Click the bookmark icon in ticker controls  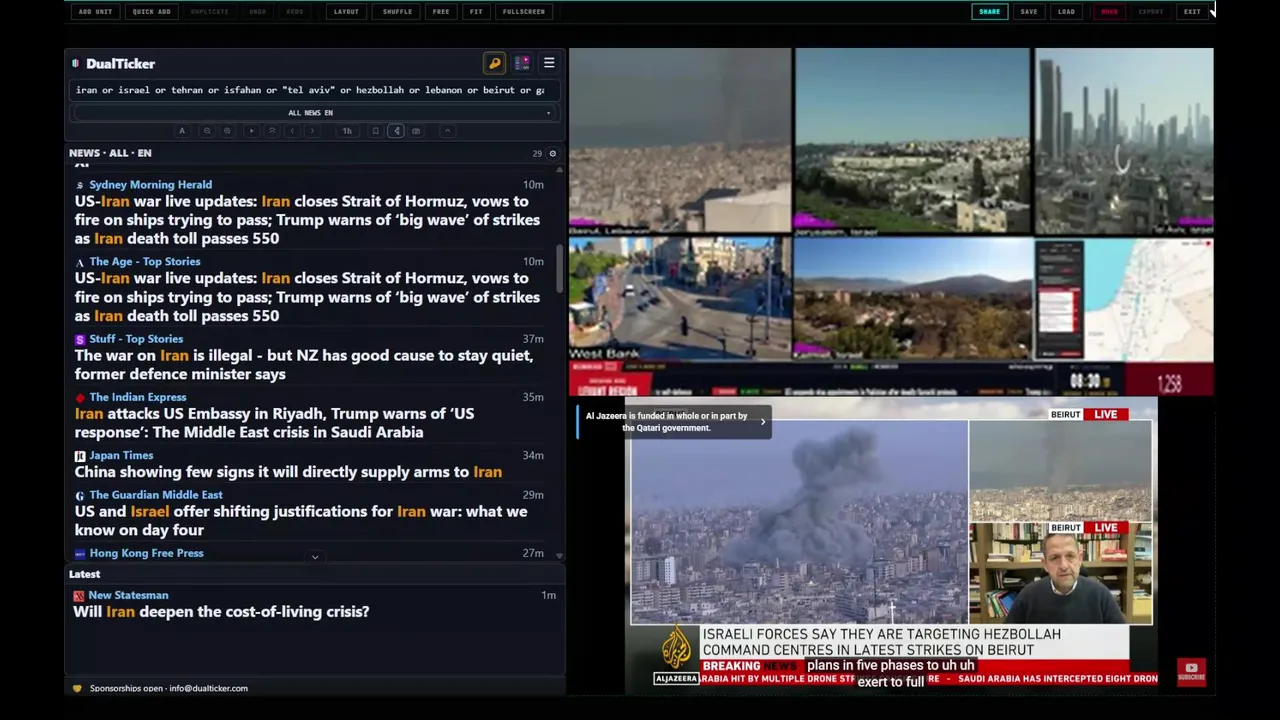(x=375, y=131)
